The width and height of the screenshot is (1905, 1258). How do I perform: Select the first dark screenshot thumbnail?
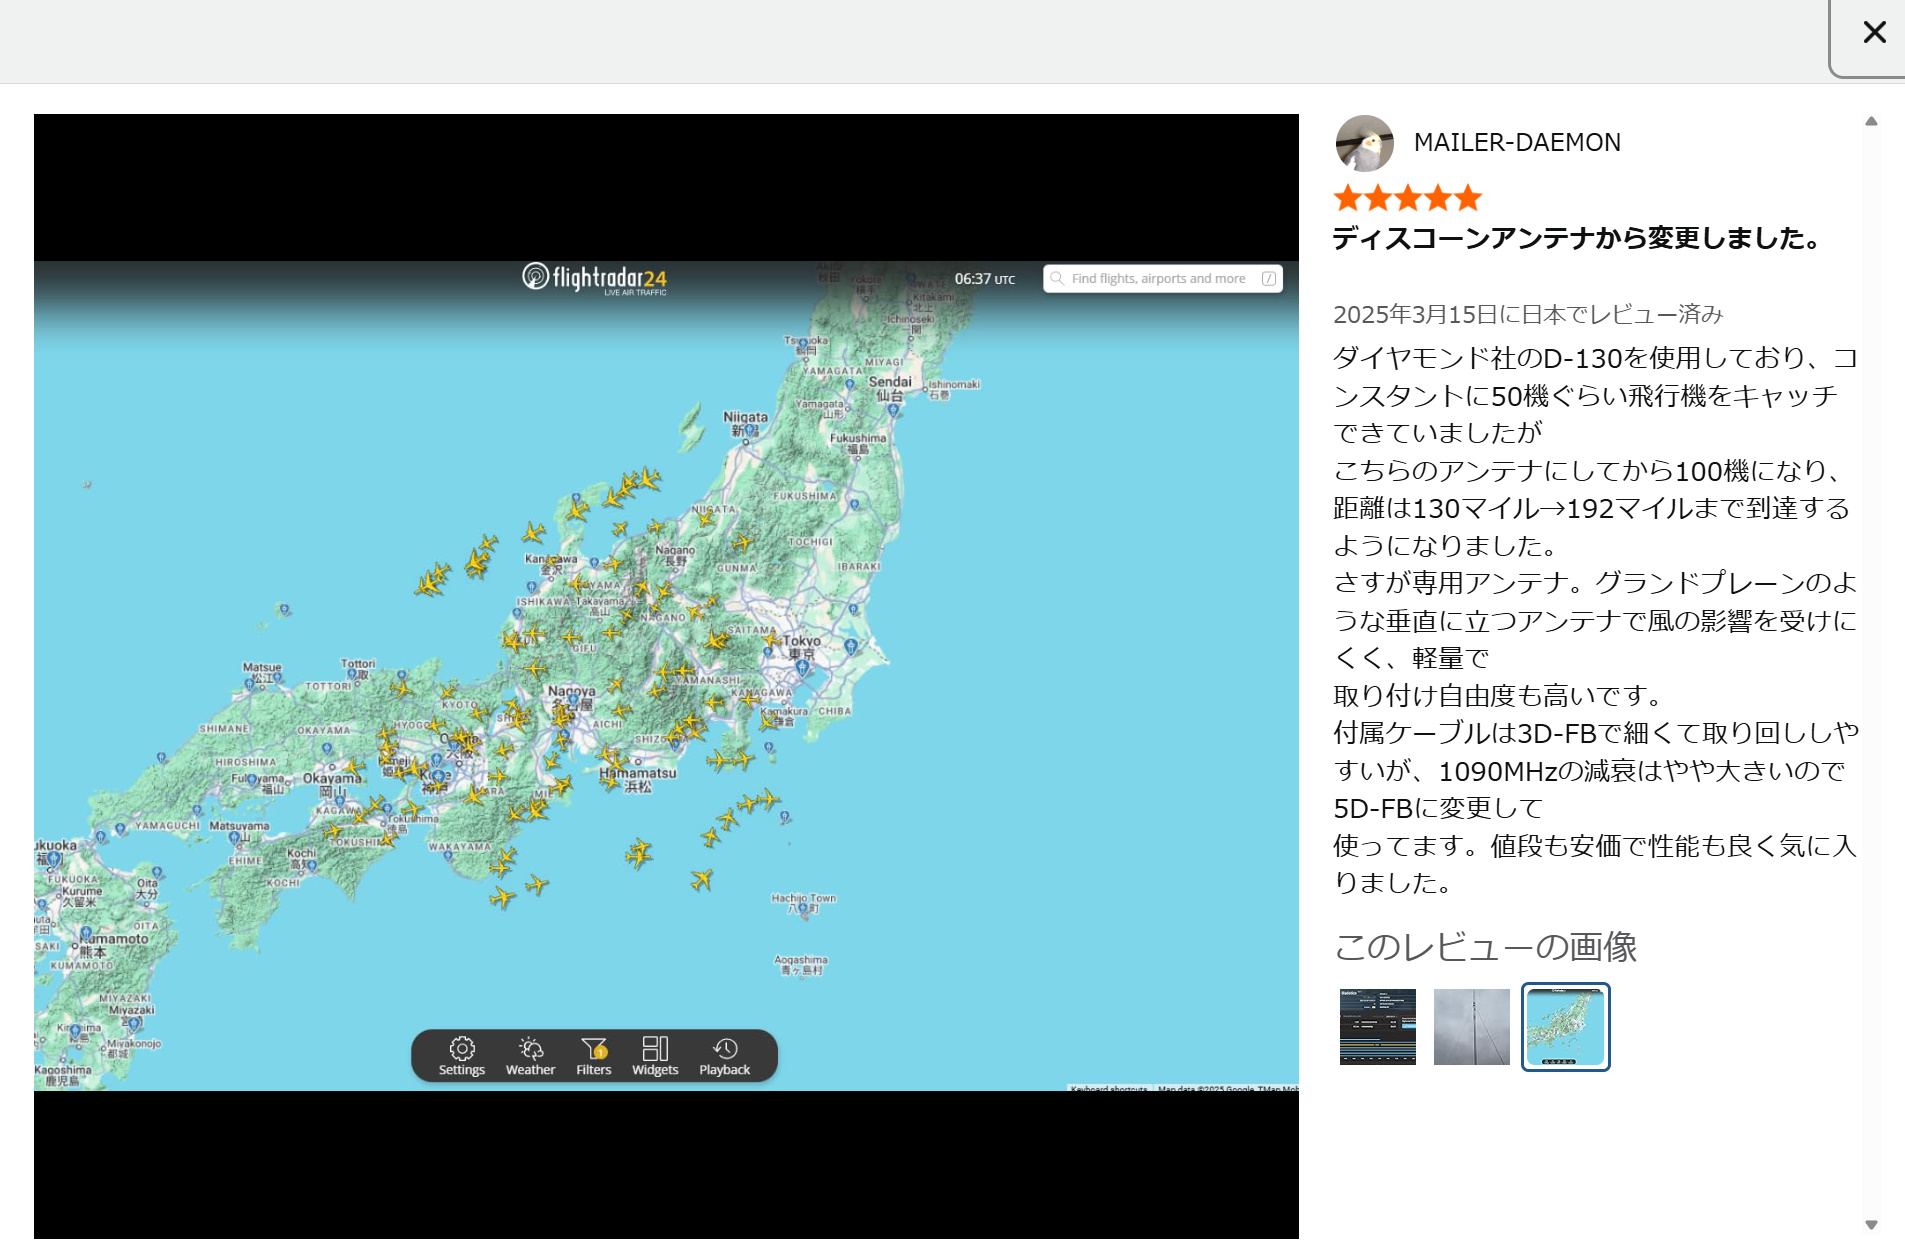(1377, 1027)
